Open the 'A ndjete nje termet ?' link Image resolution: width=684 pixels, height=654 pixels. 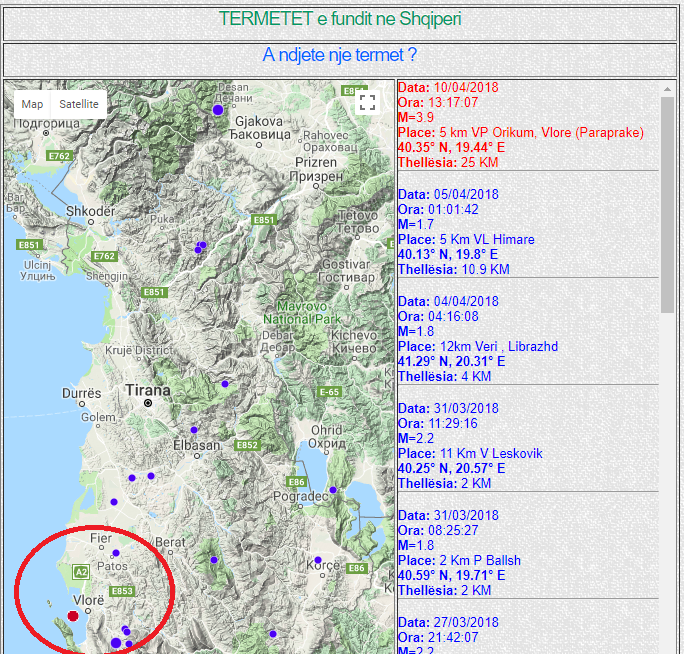[x=339, y=55]
